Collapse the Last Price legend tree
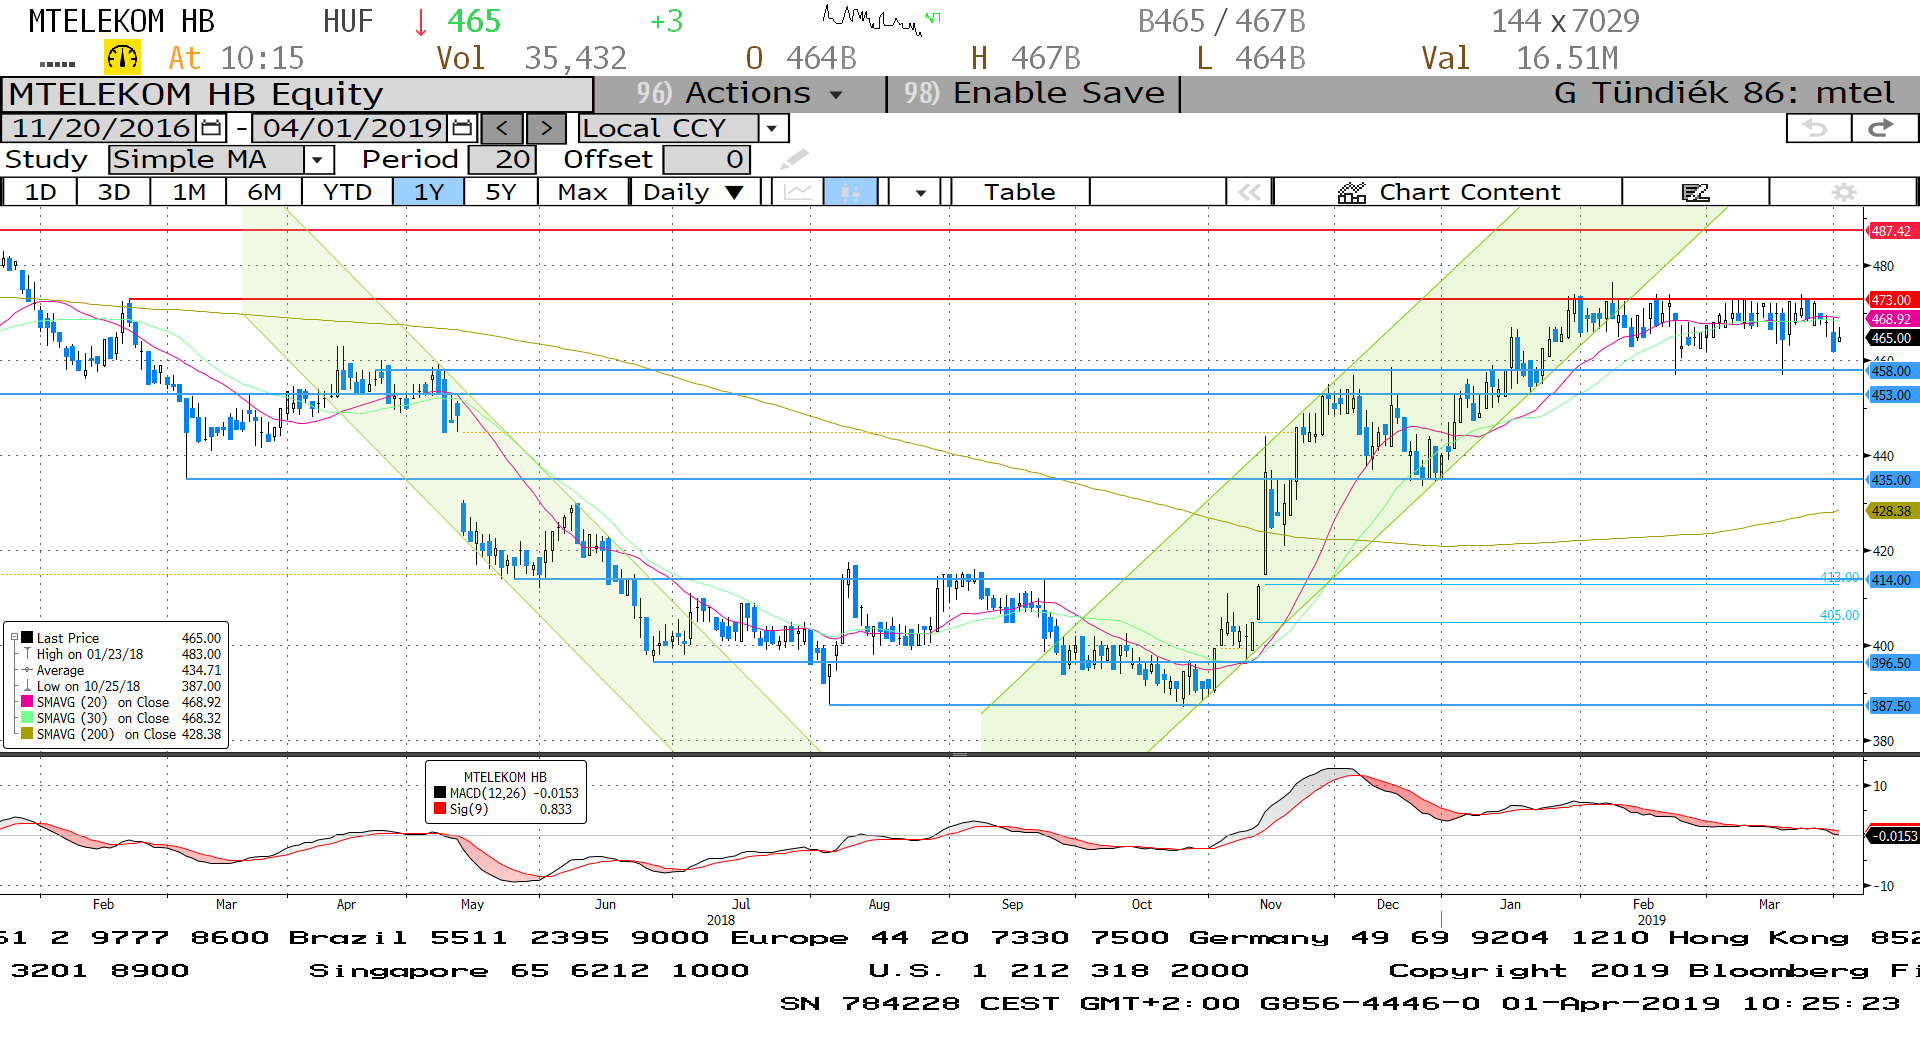Screen dimensions: 1920x1039 14,637
